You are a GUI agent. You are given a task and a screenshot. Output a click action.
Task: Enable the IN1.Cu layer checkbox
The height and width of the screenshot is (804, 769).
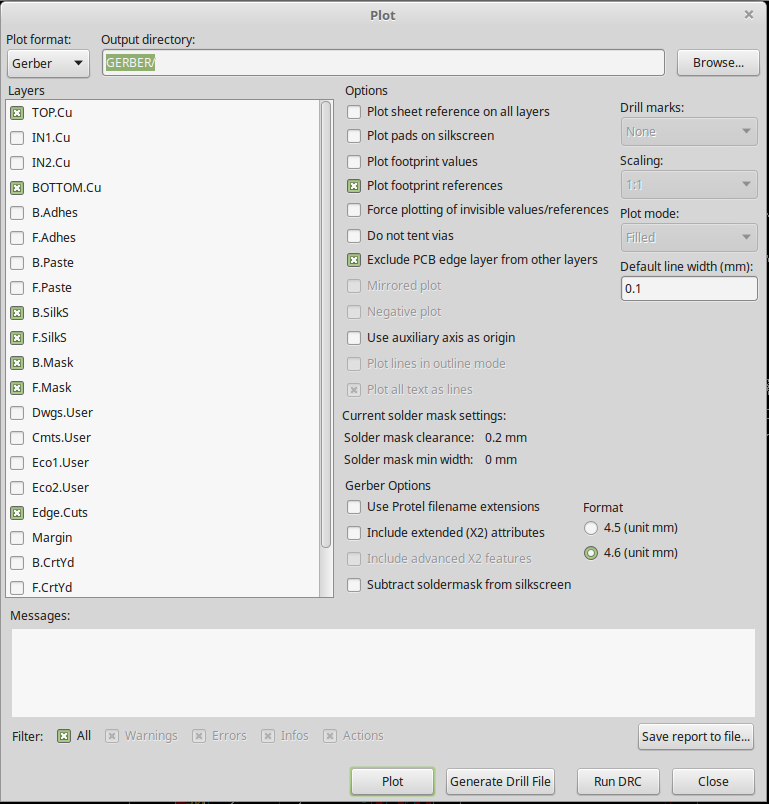tap(17, 138)
